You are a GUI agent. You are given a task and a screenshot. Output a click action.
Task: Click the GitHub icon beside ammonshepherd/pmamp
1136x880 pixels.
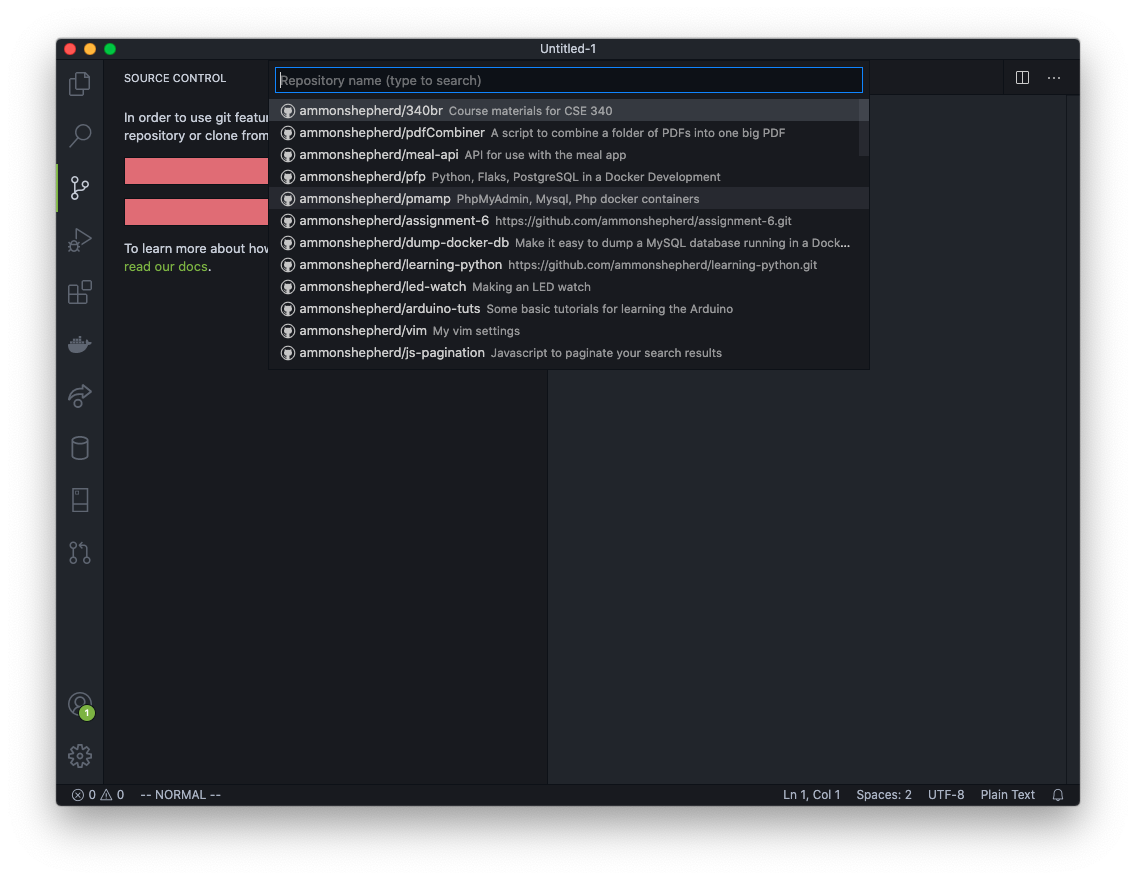288,198
